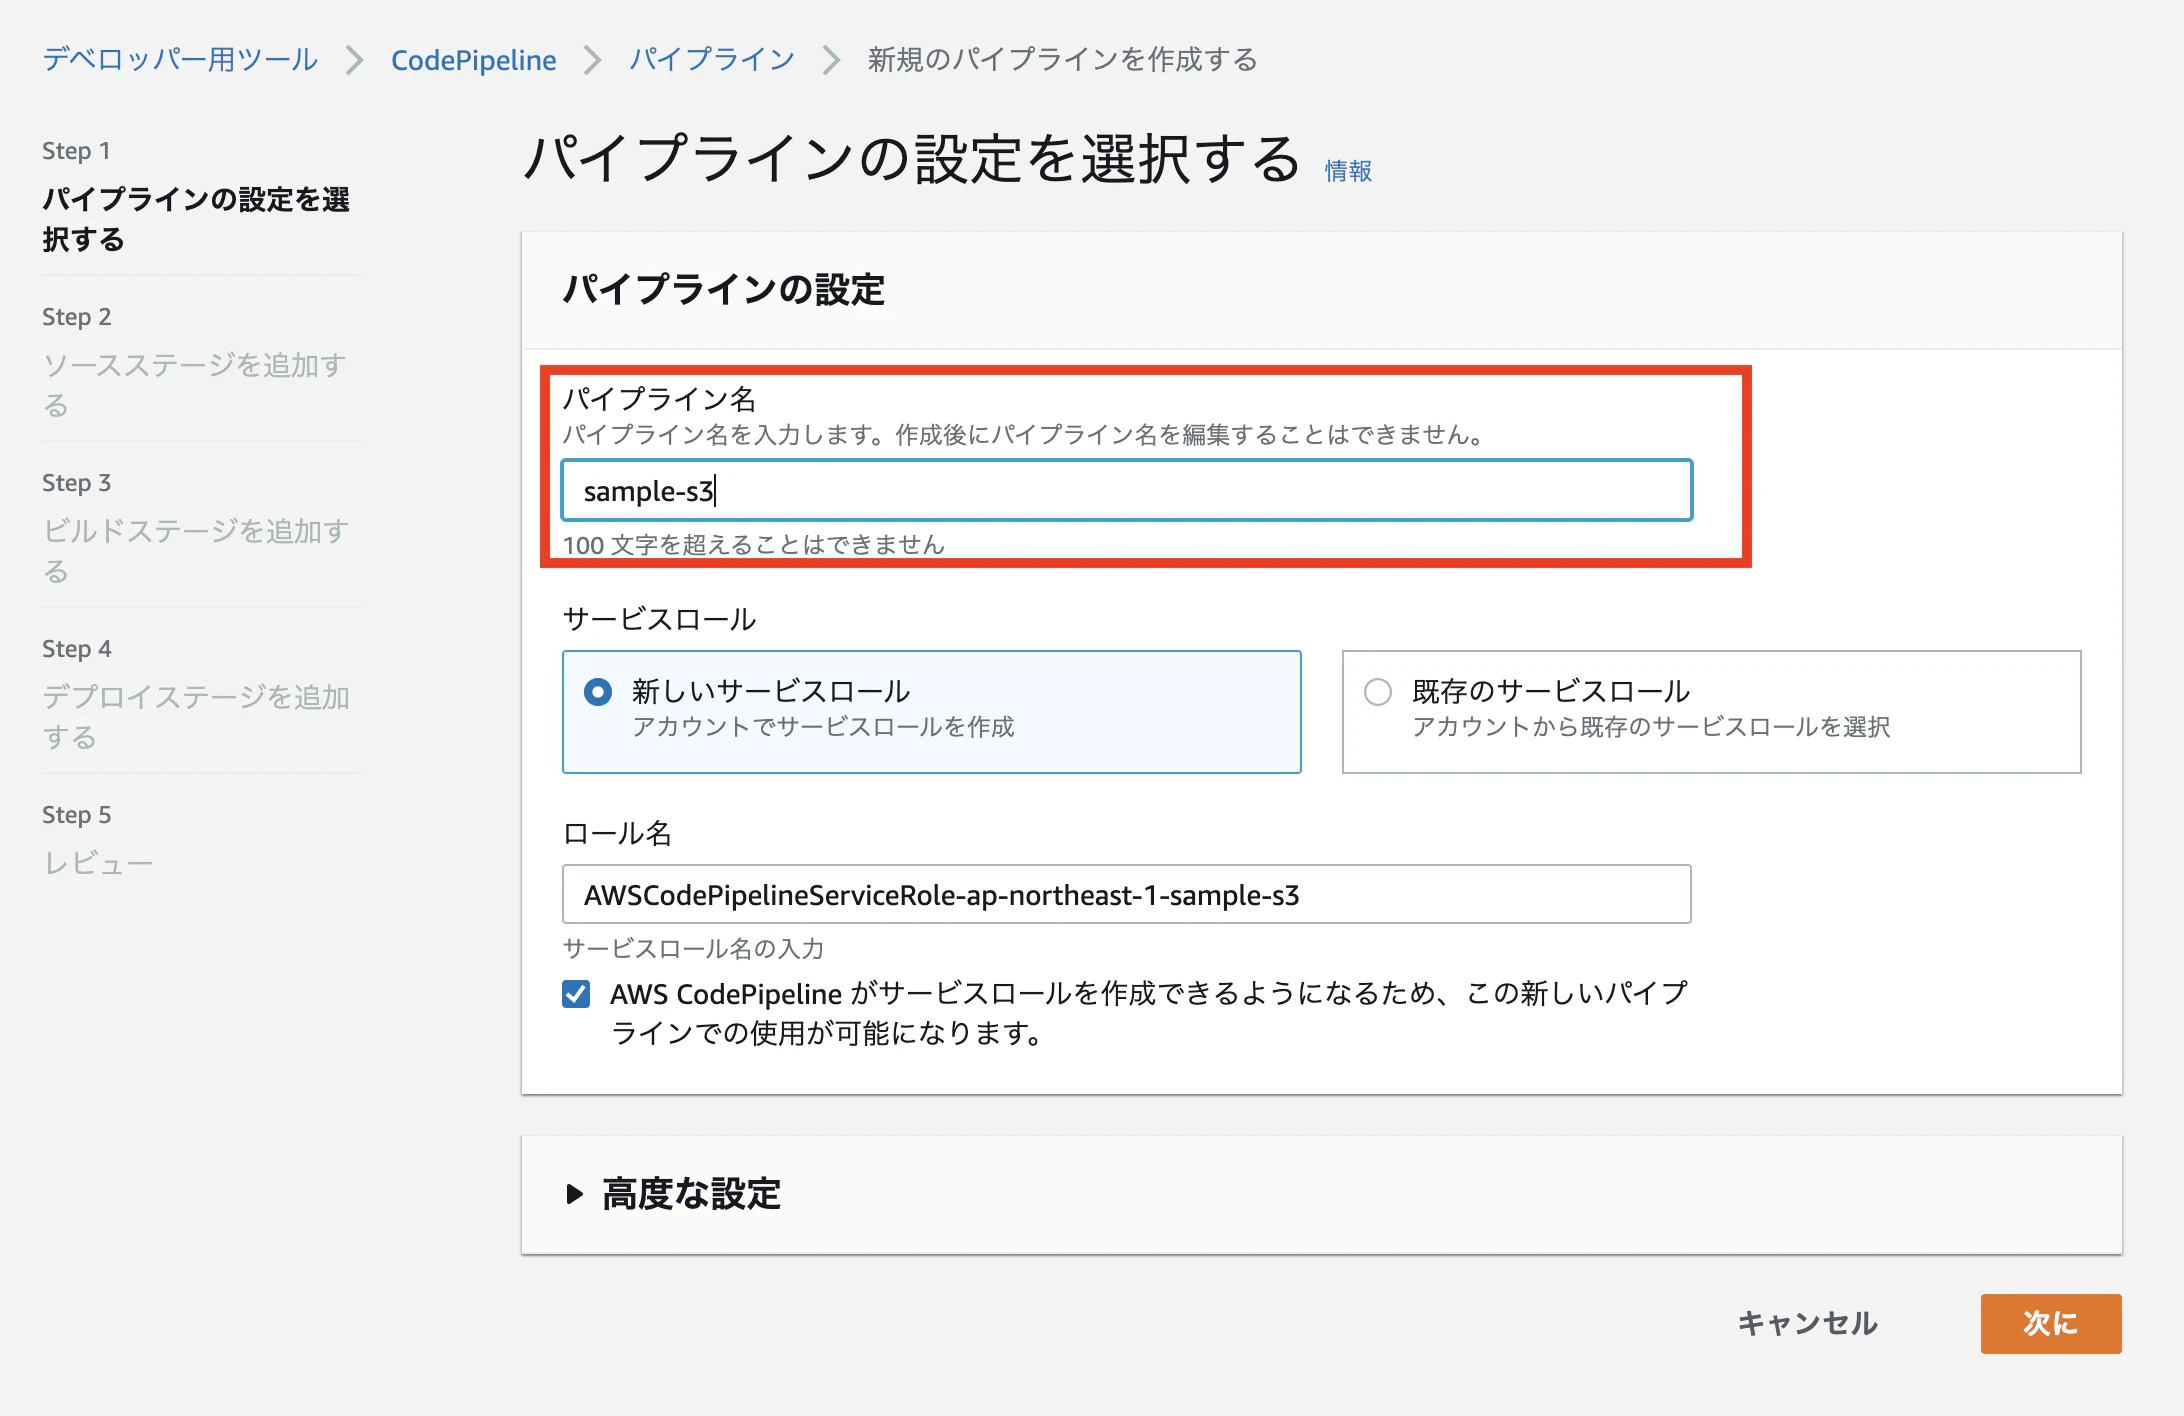Open the 情報 info link

coord(1348,171)
